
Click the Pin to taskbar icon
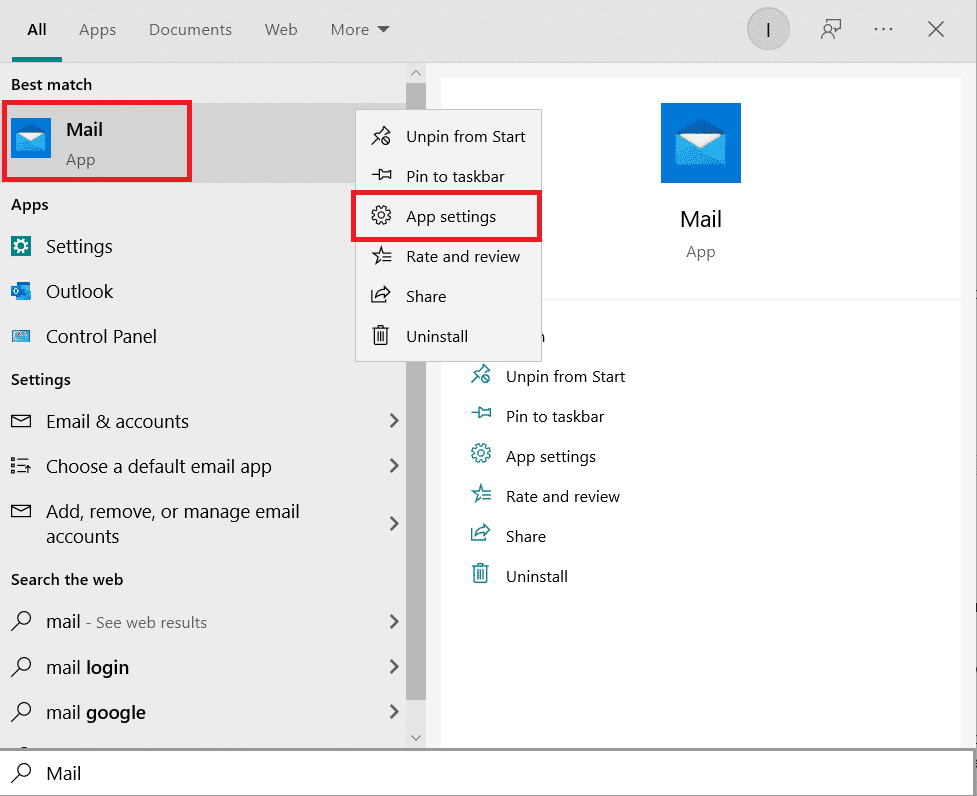381,176
